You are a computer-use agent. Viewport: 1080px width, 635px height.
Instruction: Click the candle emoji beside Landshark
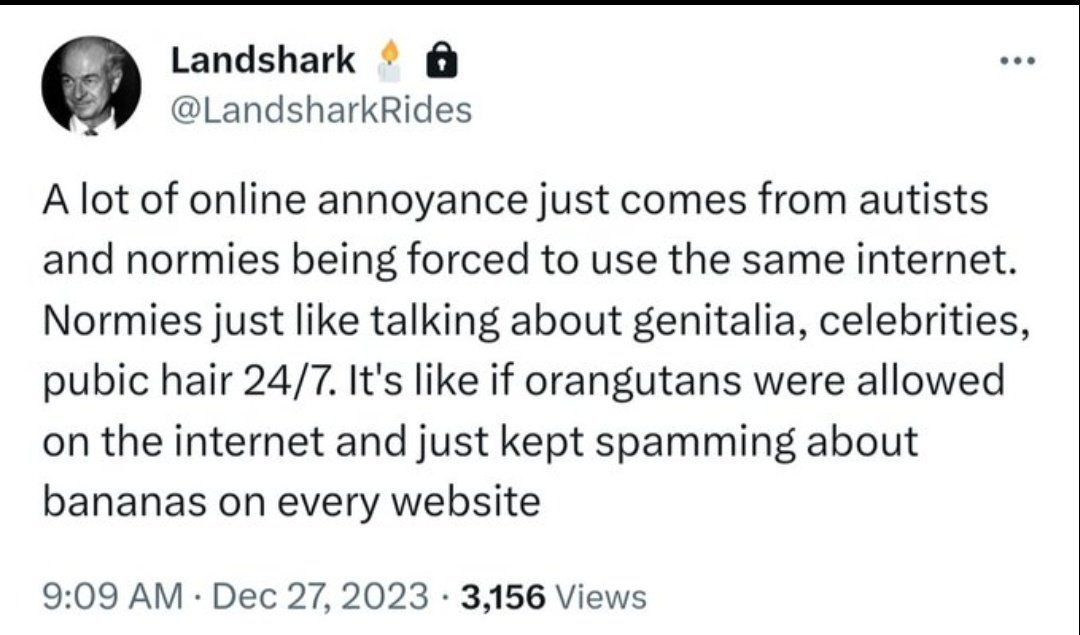390,63
